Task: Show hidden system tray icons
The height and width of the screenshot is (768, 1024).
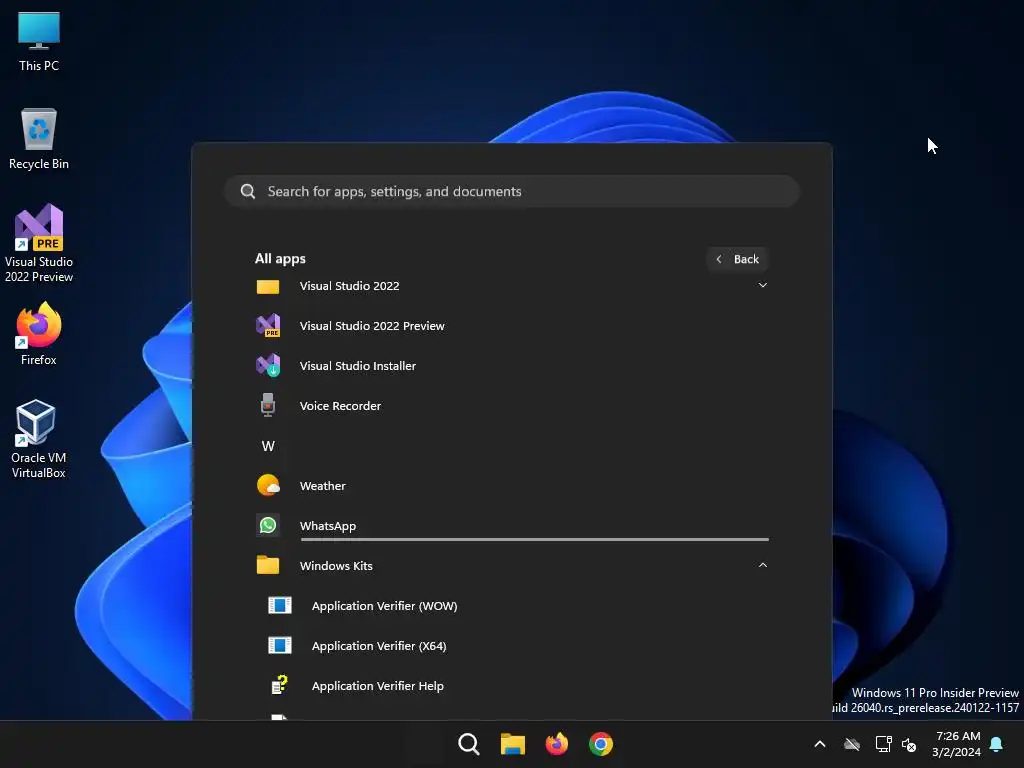Action: pyautogui.click(x=820, y=744)
